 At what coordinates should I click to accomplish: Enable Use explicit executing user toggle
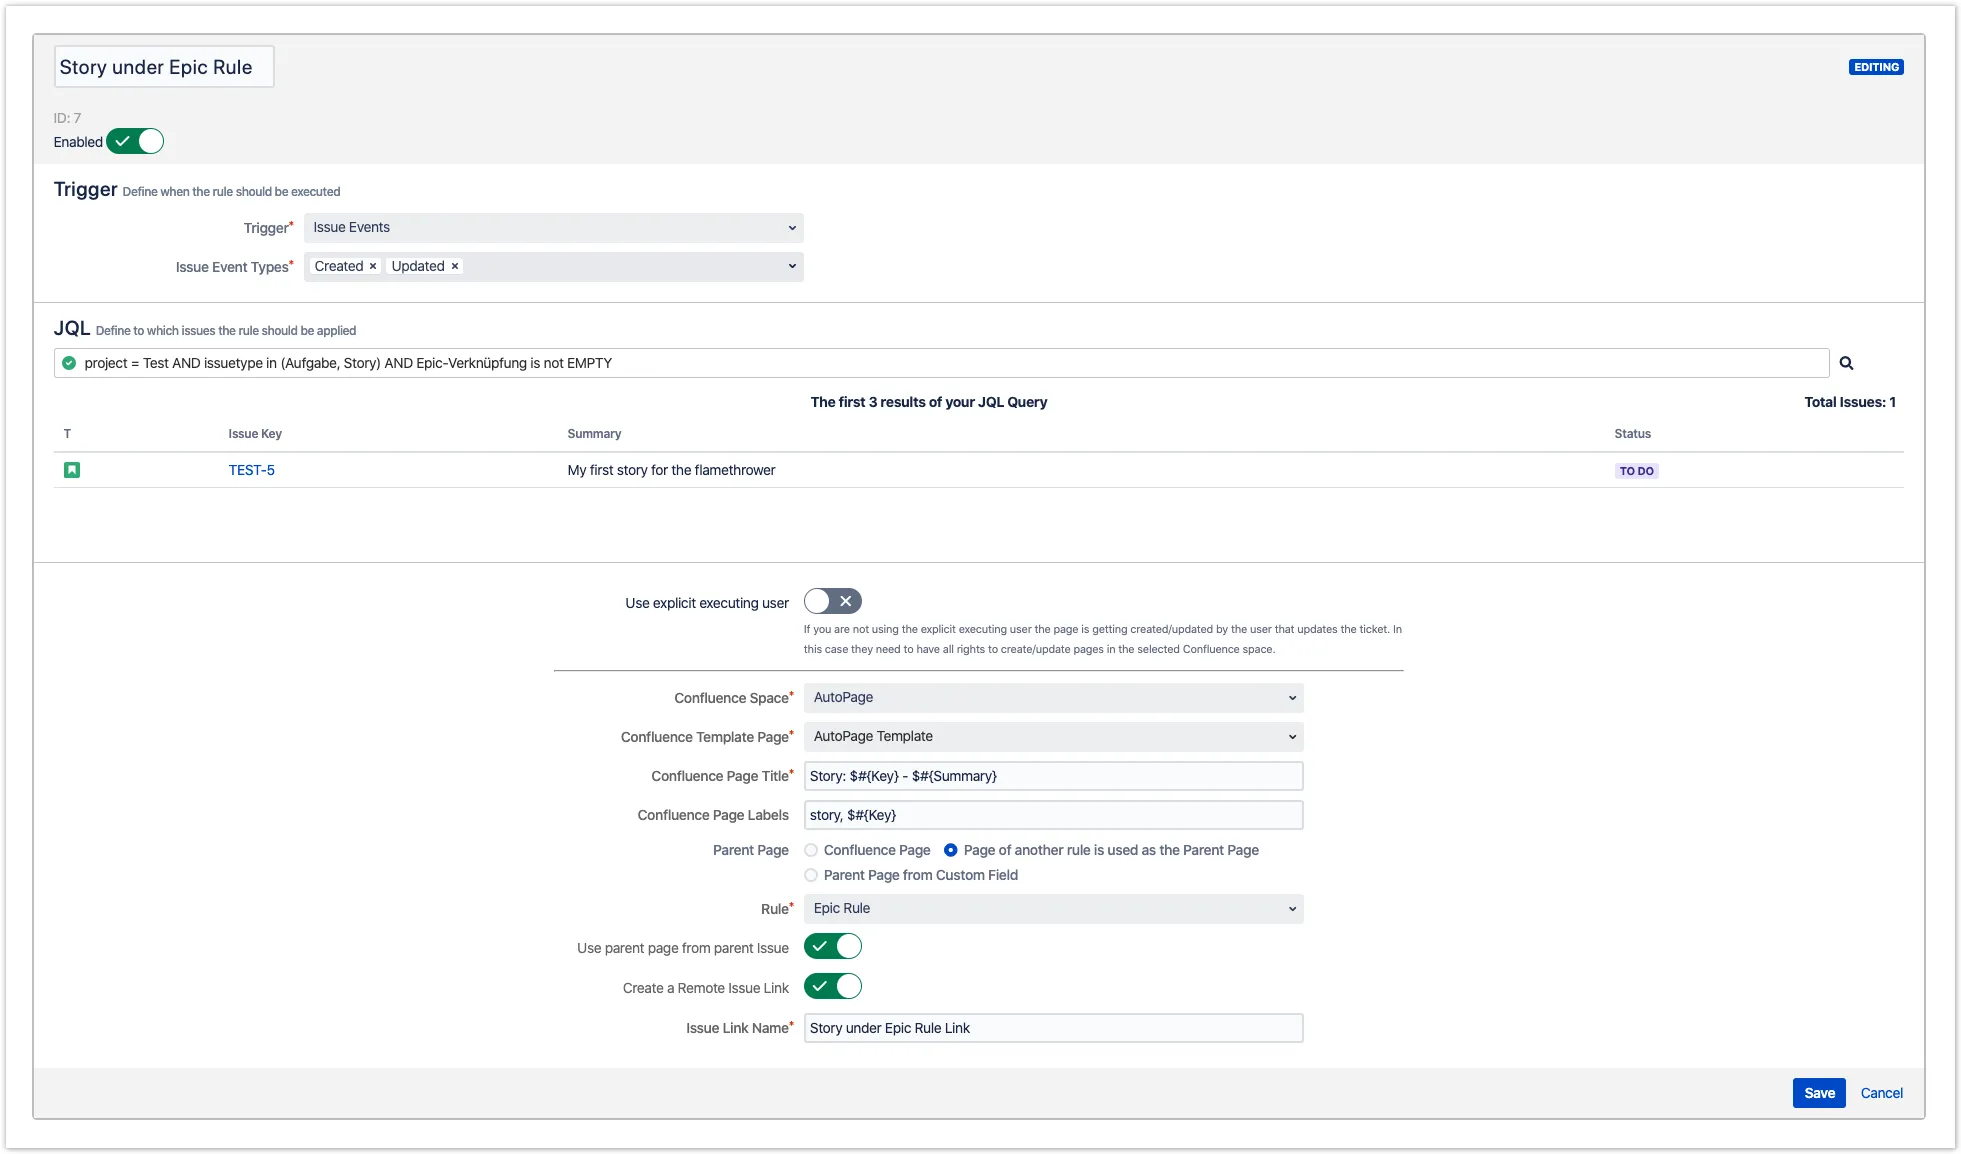[832, 601]
